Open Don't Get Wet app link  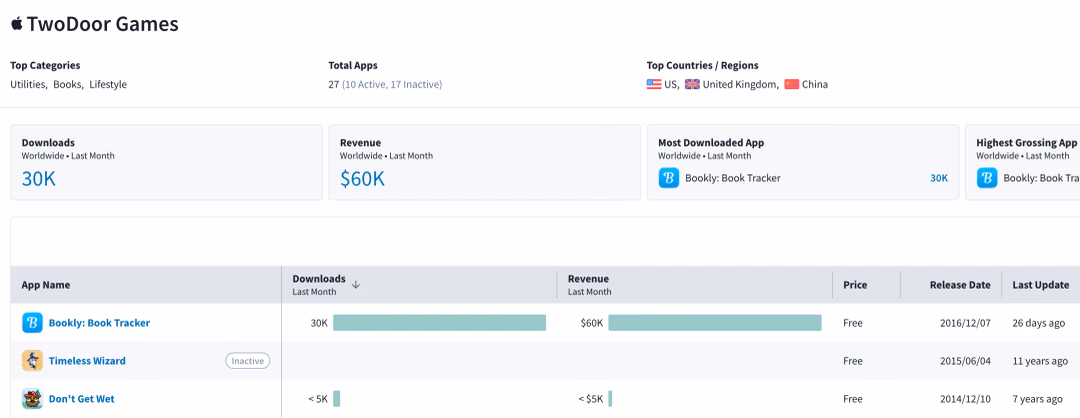81,399
